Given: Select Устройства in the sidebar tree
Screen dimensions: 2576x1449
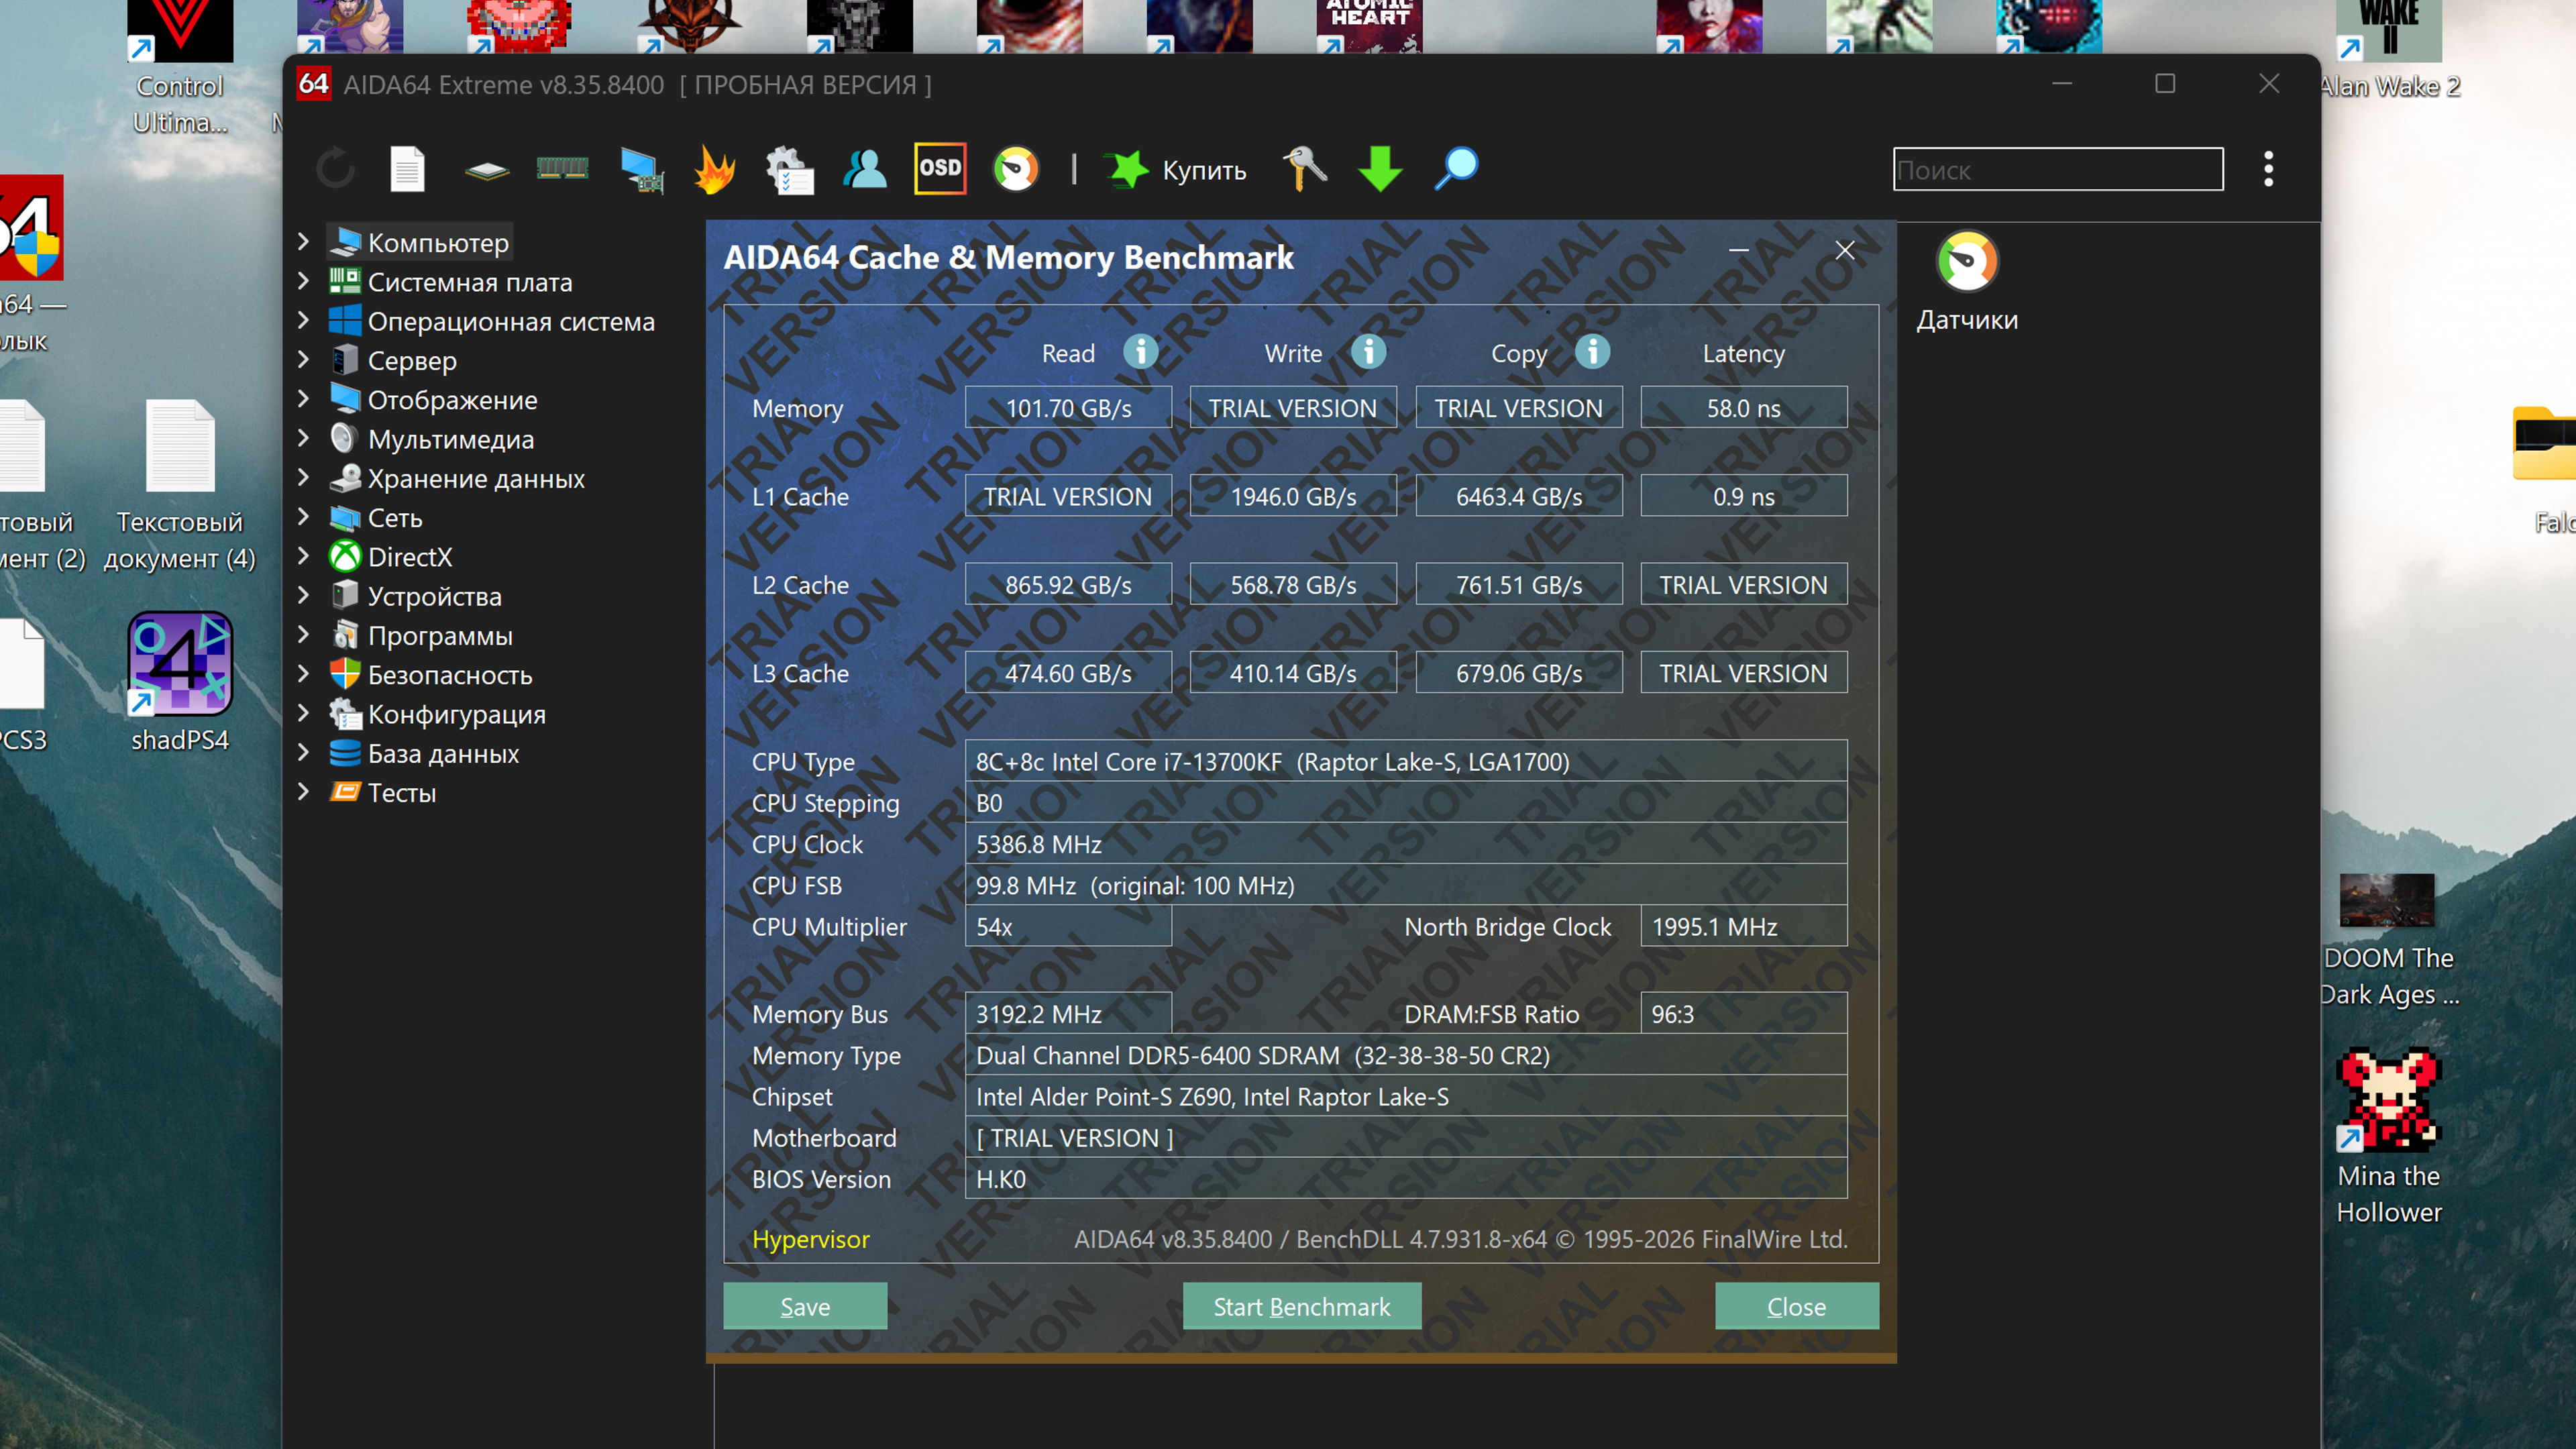Looking at the screenshot, I should [x=434, y=596].
